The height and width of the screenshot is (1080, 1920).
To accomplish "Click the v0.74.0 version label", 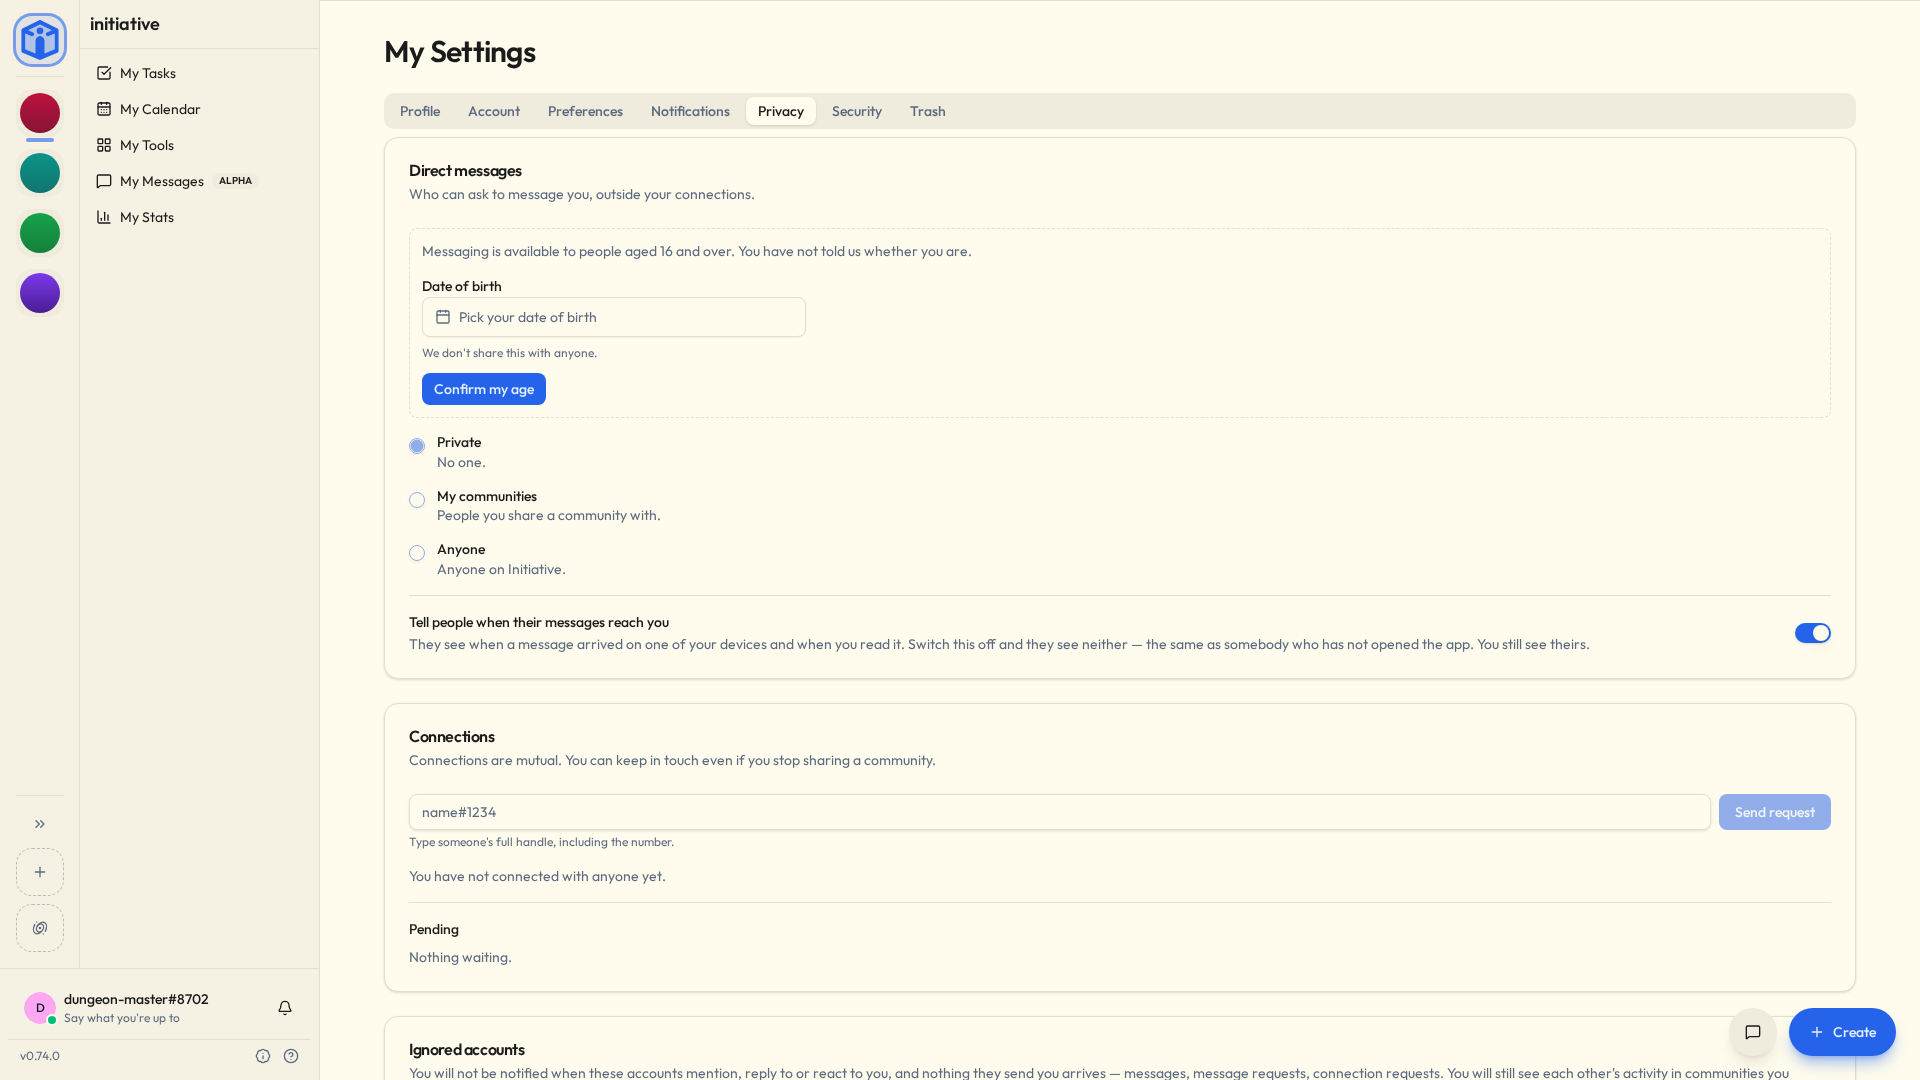I will [40, 1056].
